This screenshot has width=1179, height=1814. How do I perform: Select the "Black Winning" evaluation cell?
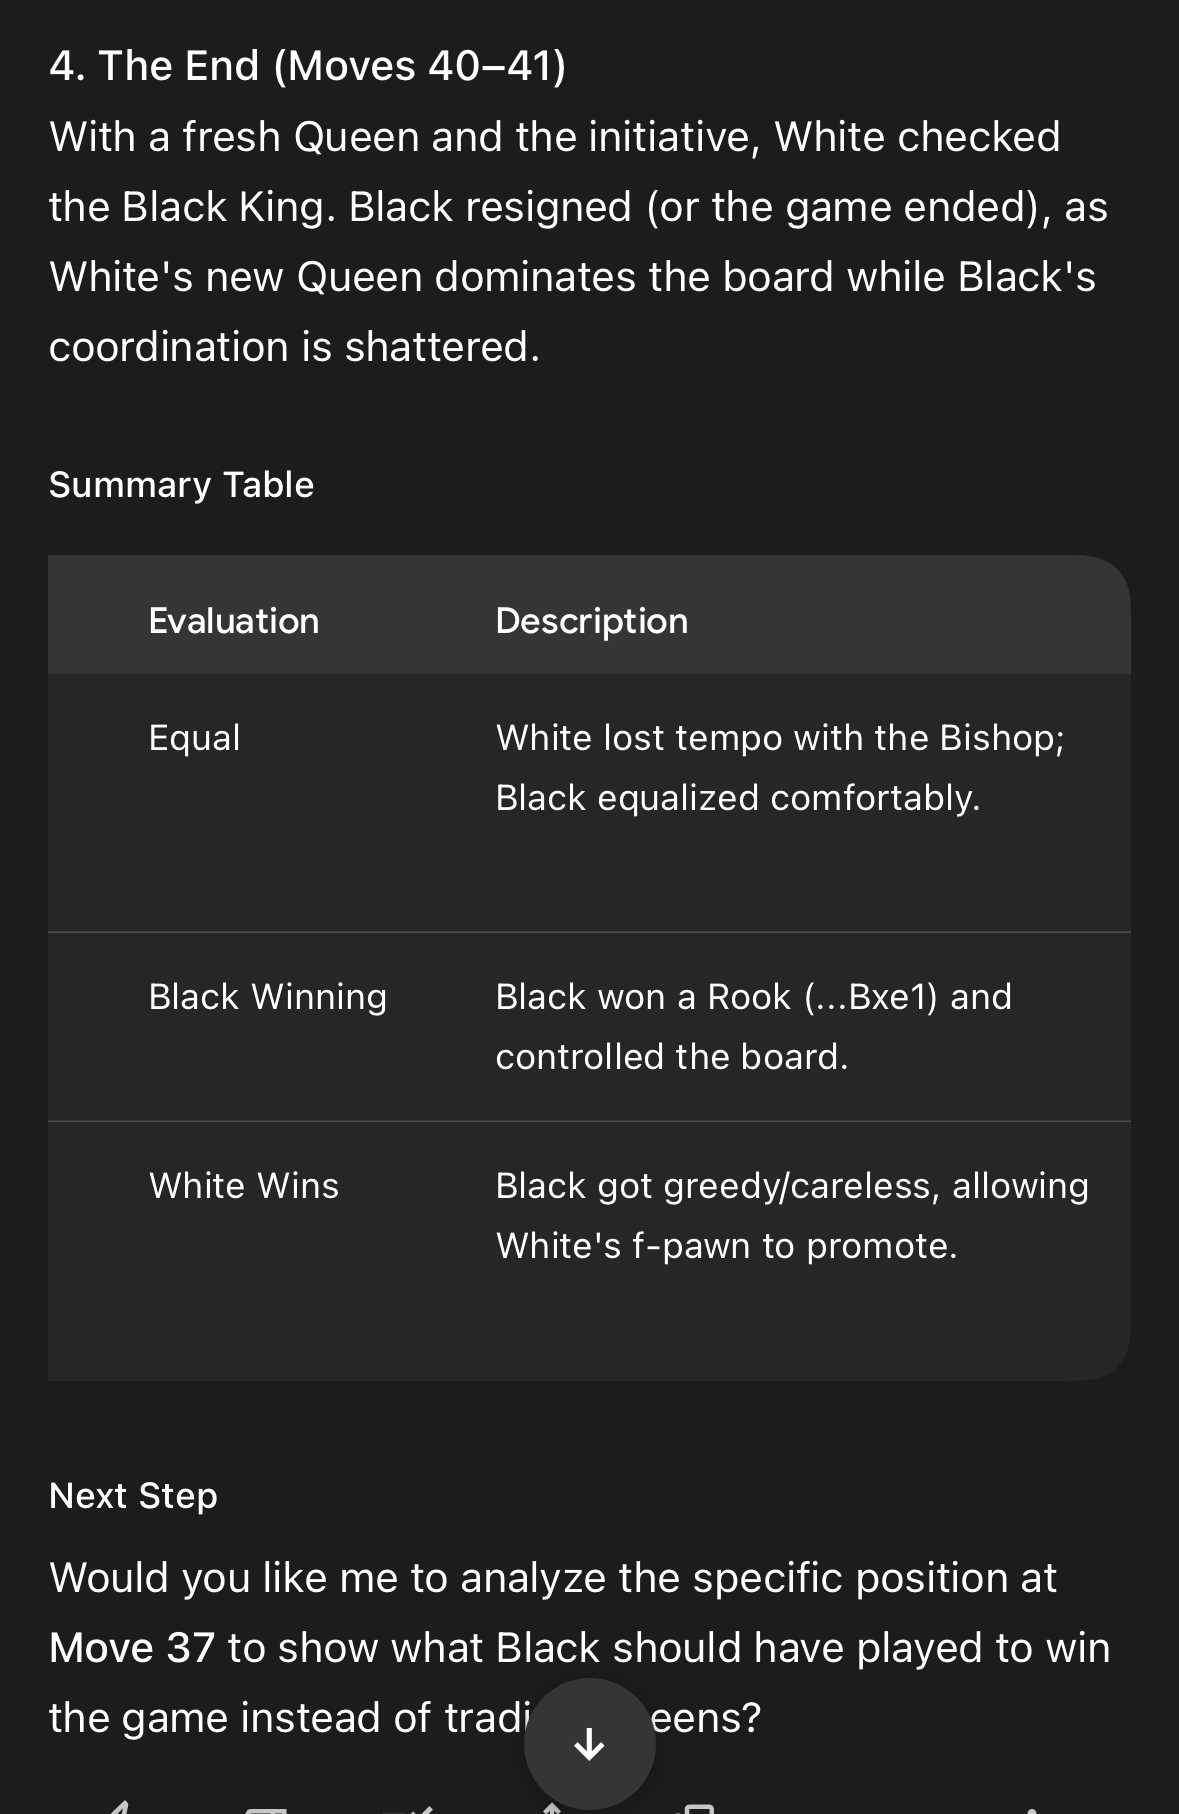(x=267, y=997)
